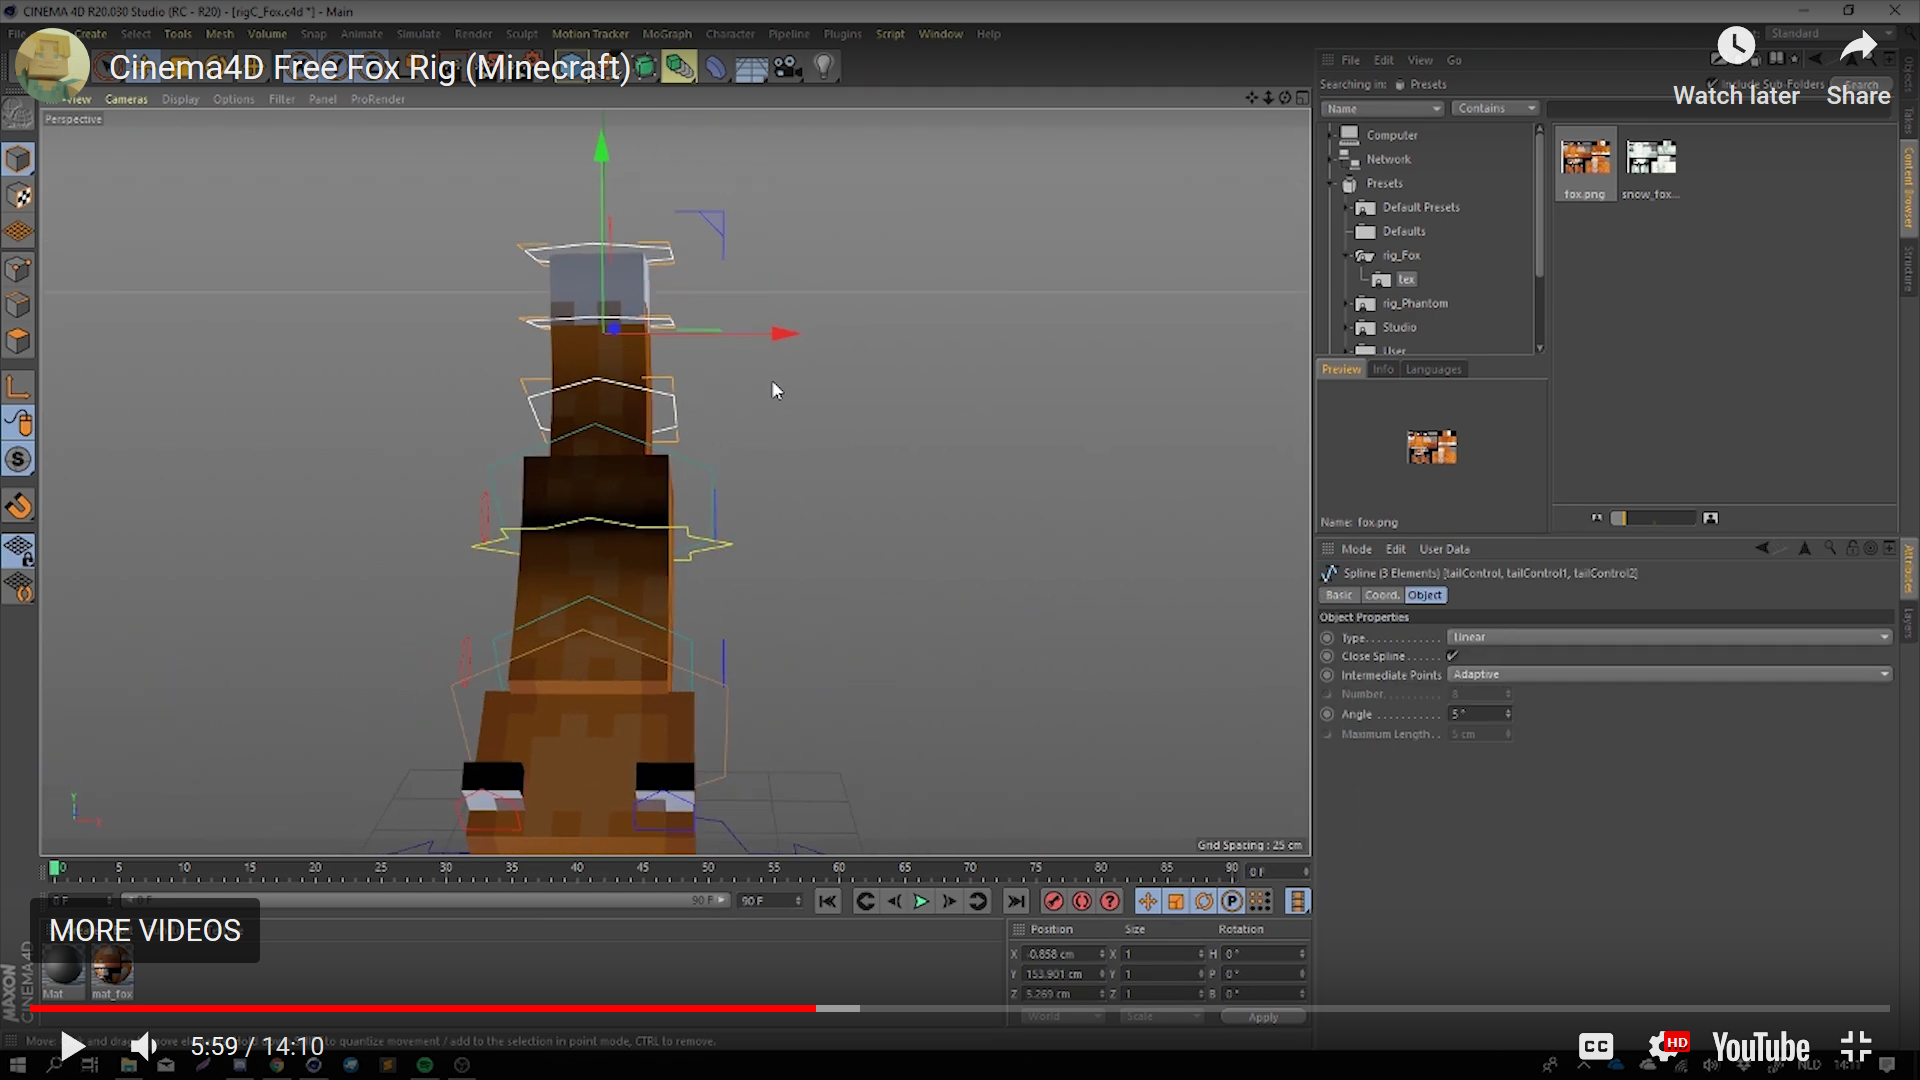Mute the video with speaker icon
This screenshot has width=1920, height=1080.
click(x=143, y=1047)
